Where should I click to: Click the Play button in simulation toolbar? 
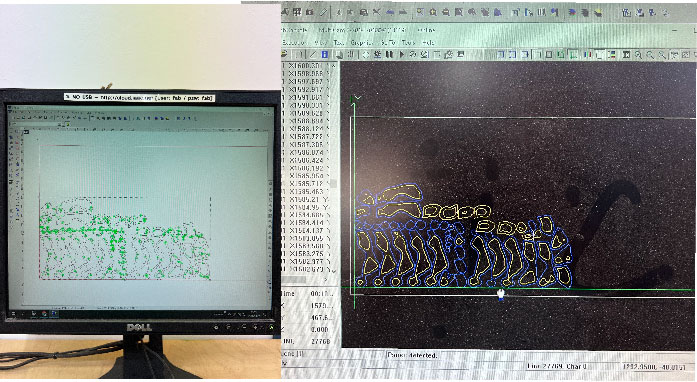click(x=401, y=54)
